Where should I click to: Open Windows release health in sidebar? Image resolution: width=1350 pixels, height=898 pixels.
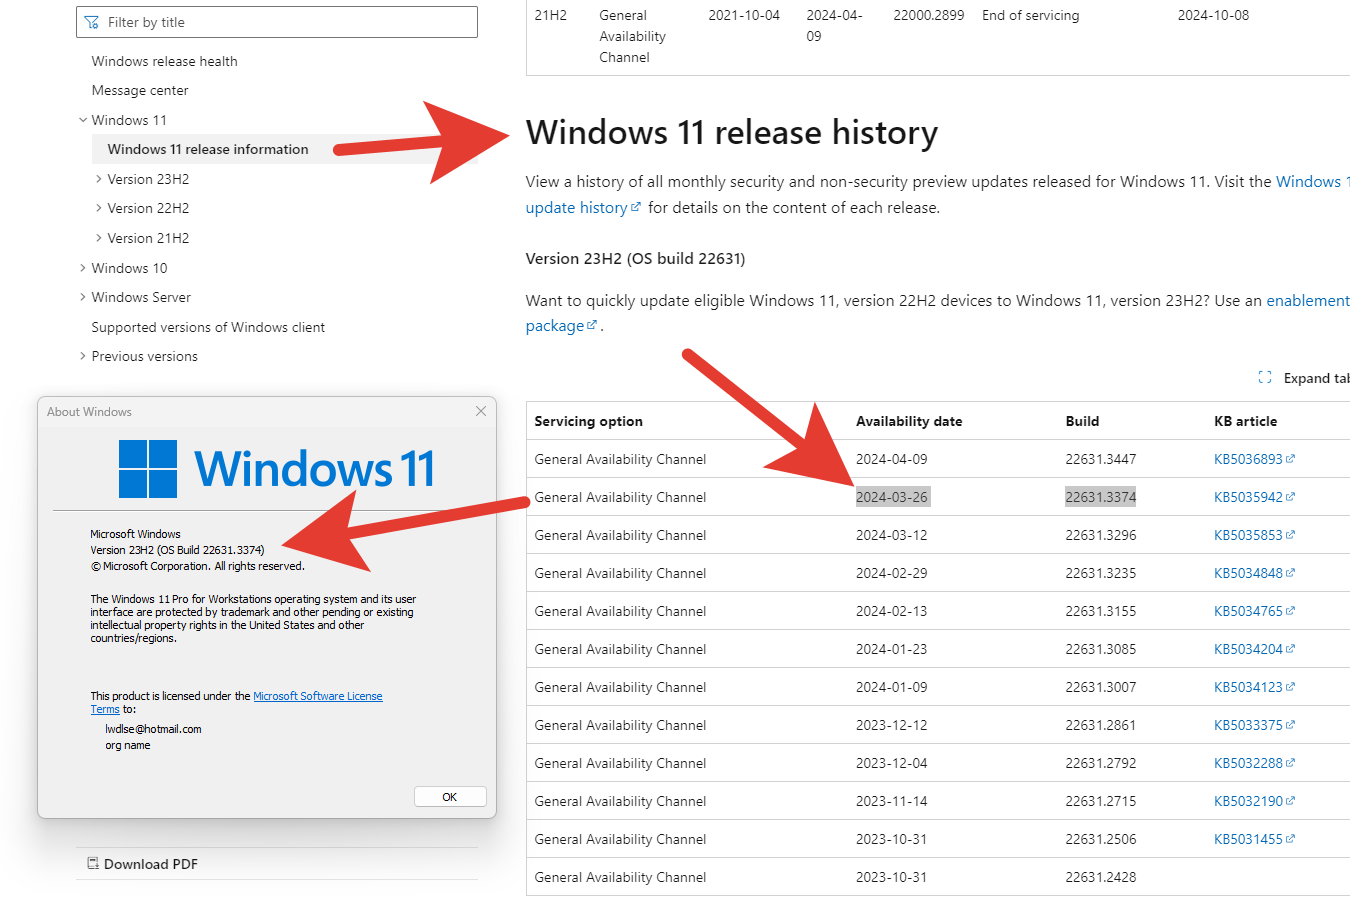tap(164, 61)
